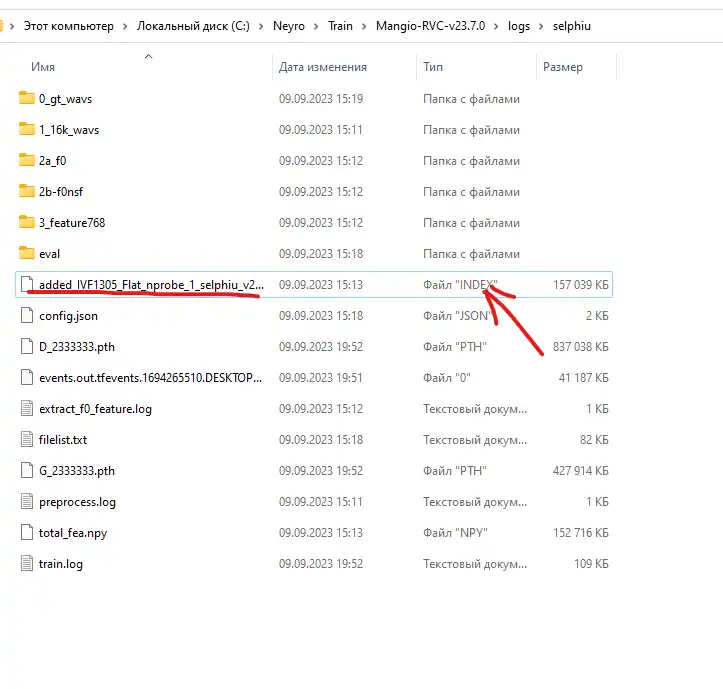Go to Этот компьютер in address bar
This screenshot has height=689, width=723.
[69, 26]
